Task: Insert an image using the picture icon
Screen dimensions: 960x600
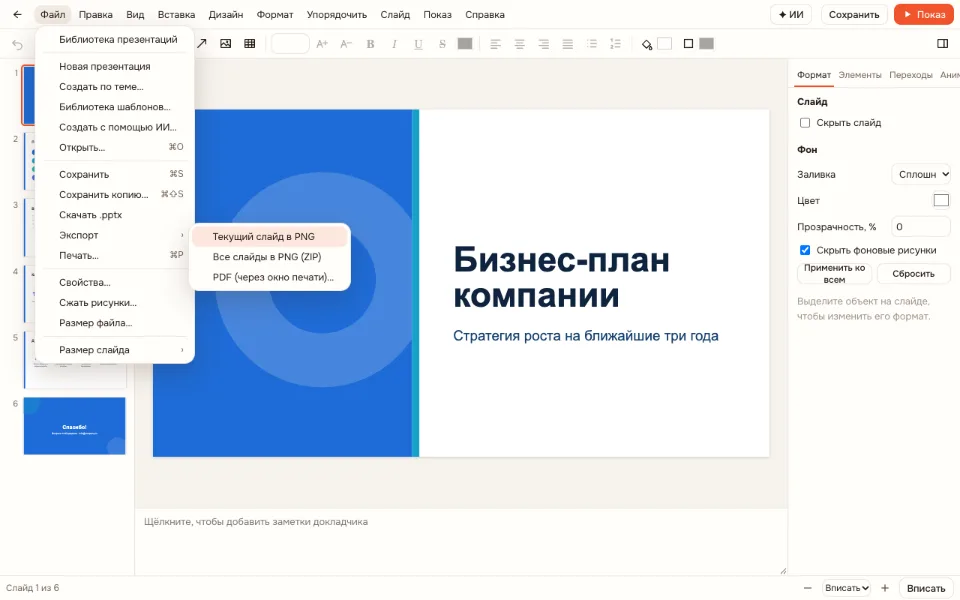Action: coord(225,43)
